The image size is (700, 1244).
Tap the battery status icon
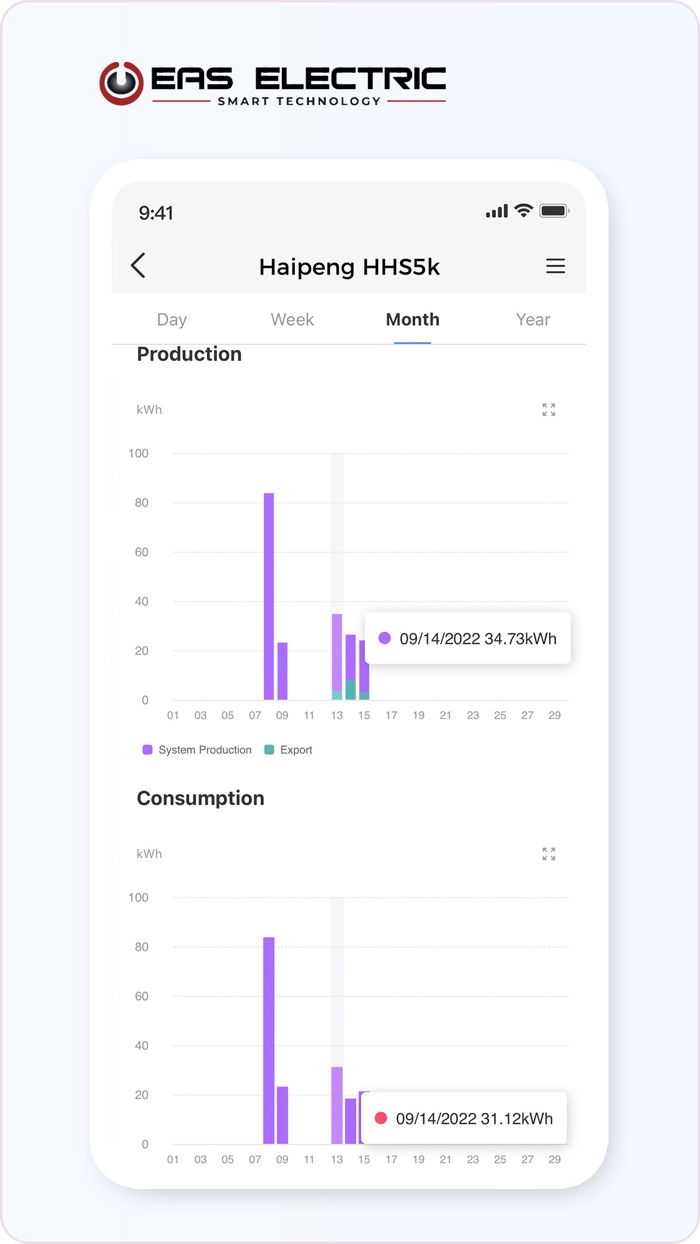(x=554, y=211)
